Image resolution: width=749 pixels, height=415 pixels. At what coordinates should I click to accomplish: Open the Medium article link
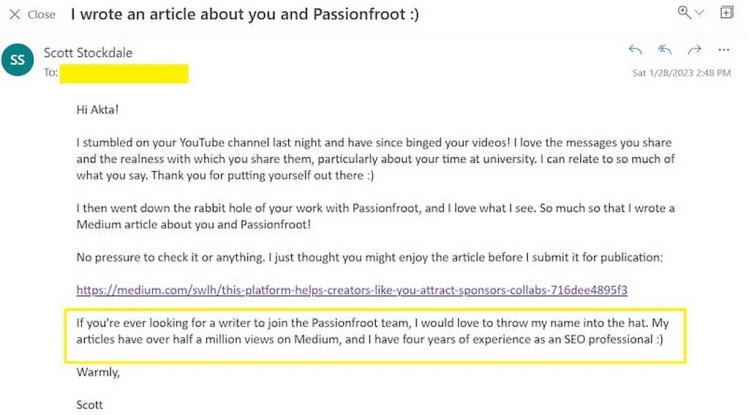351,290
